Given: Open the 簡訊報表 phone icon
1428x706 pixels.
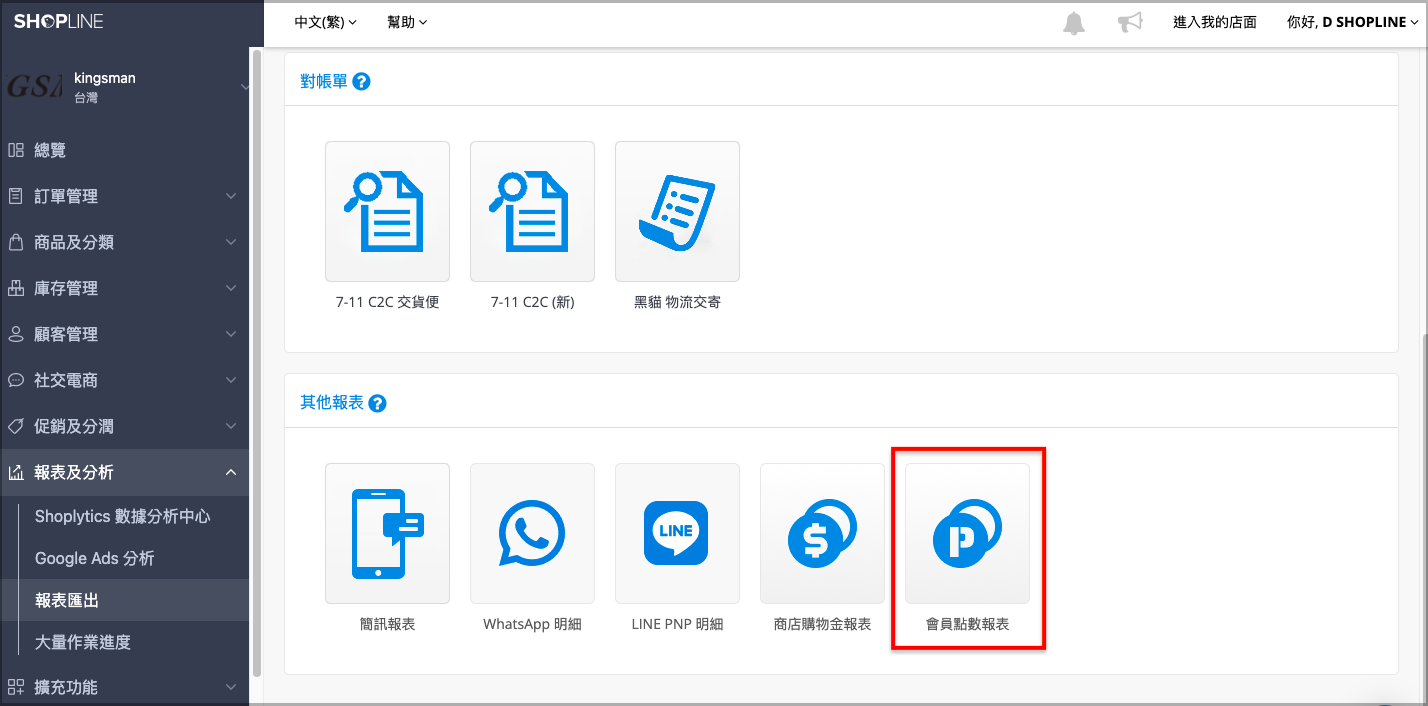Looking at the screenshot, I should [387, 533].
